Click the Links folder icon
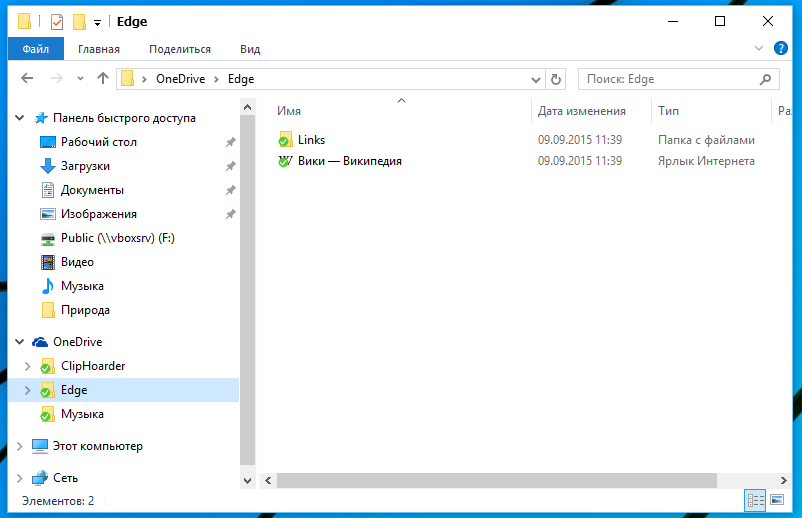 285,140
